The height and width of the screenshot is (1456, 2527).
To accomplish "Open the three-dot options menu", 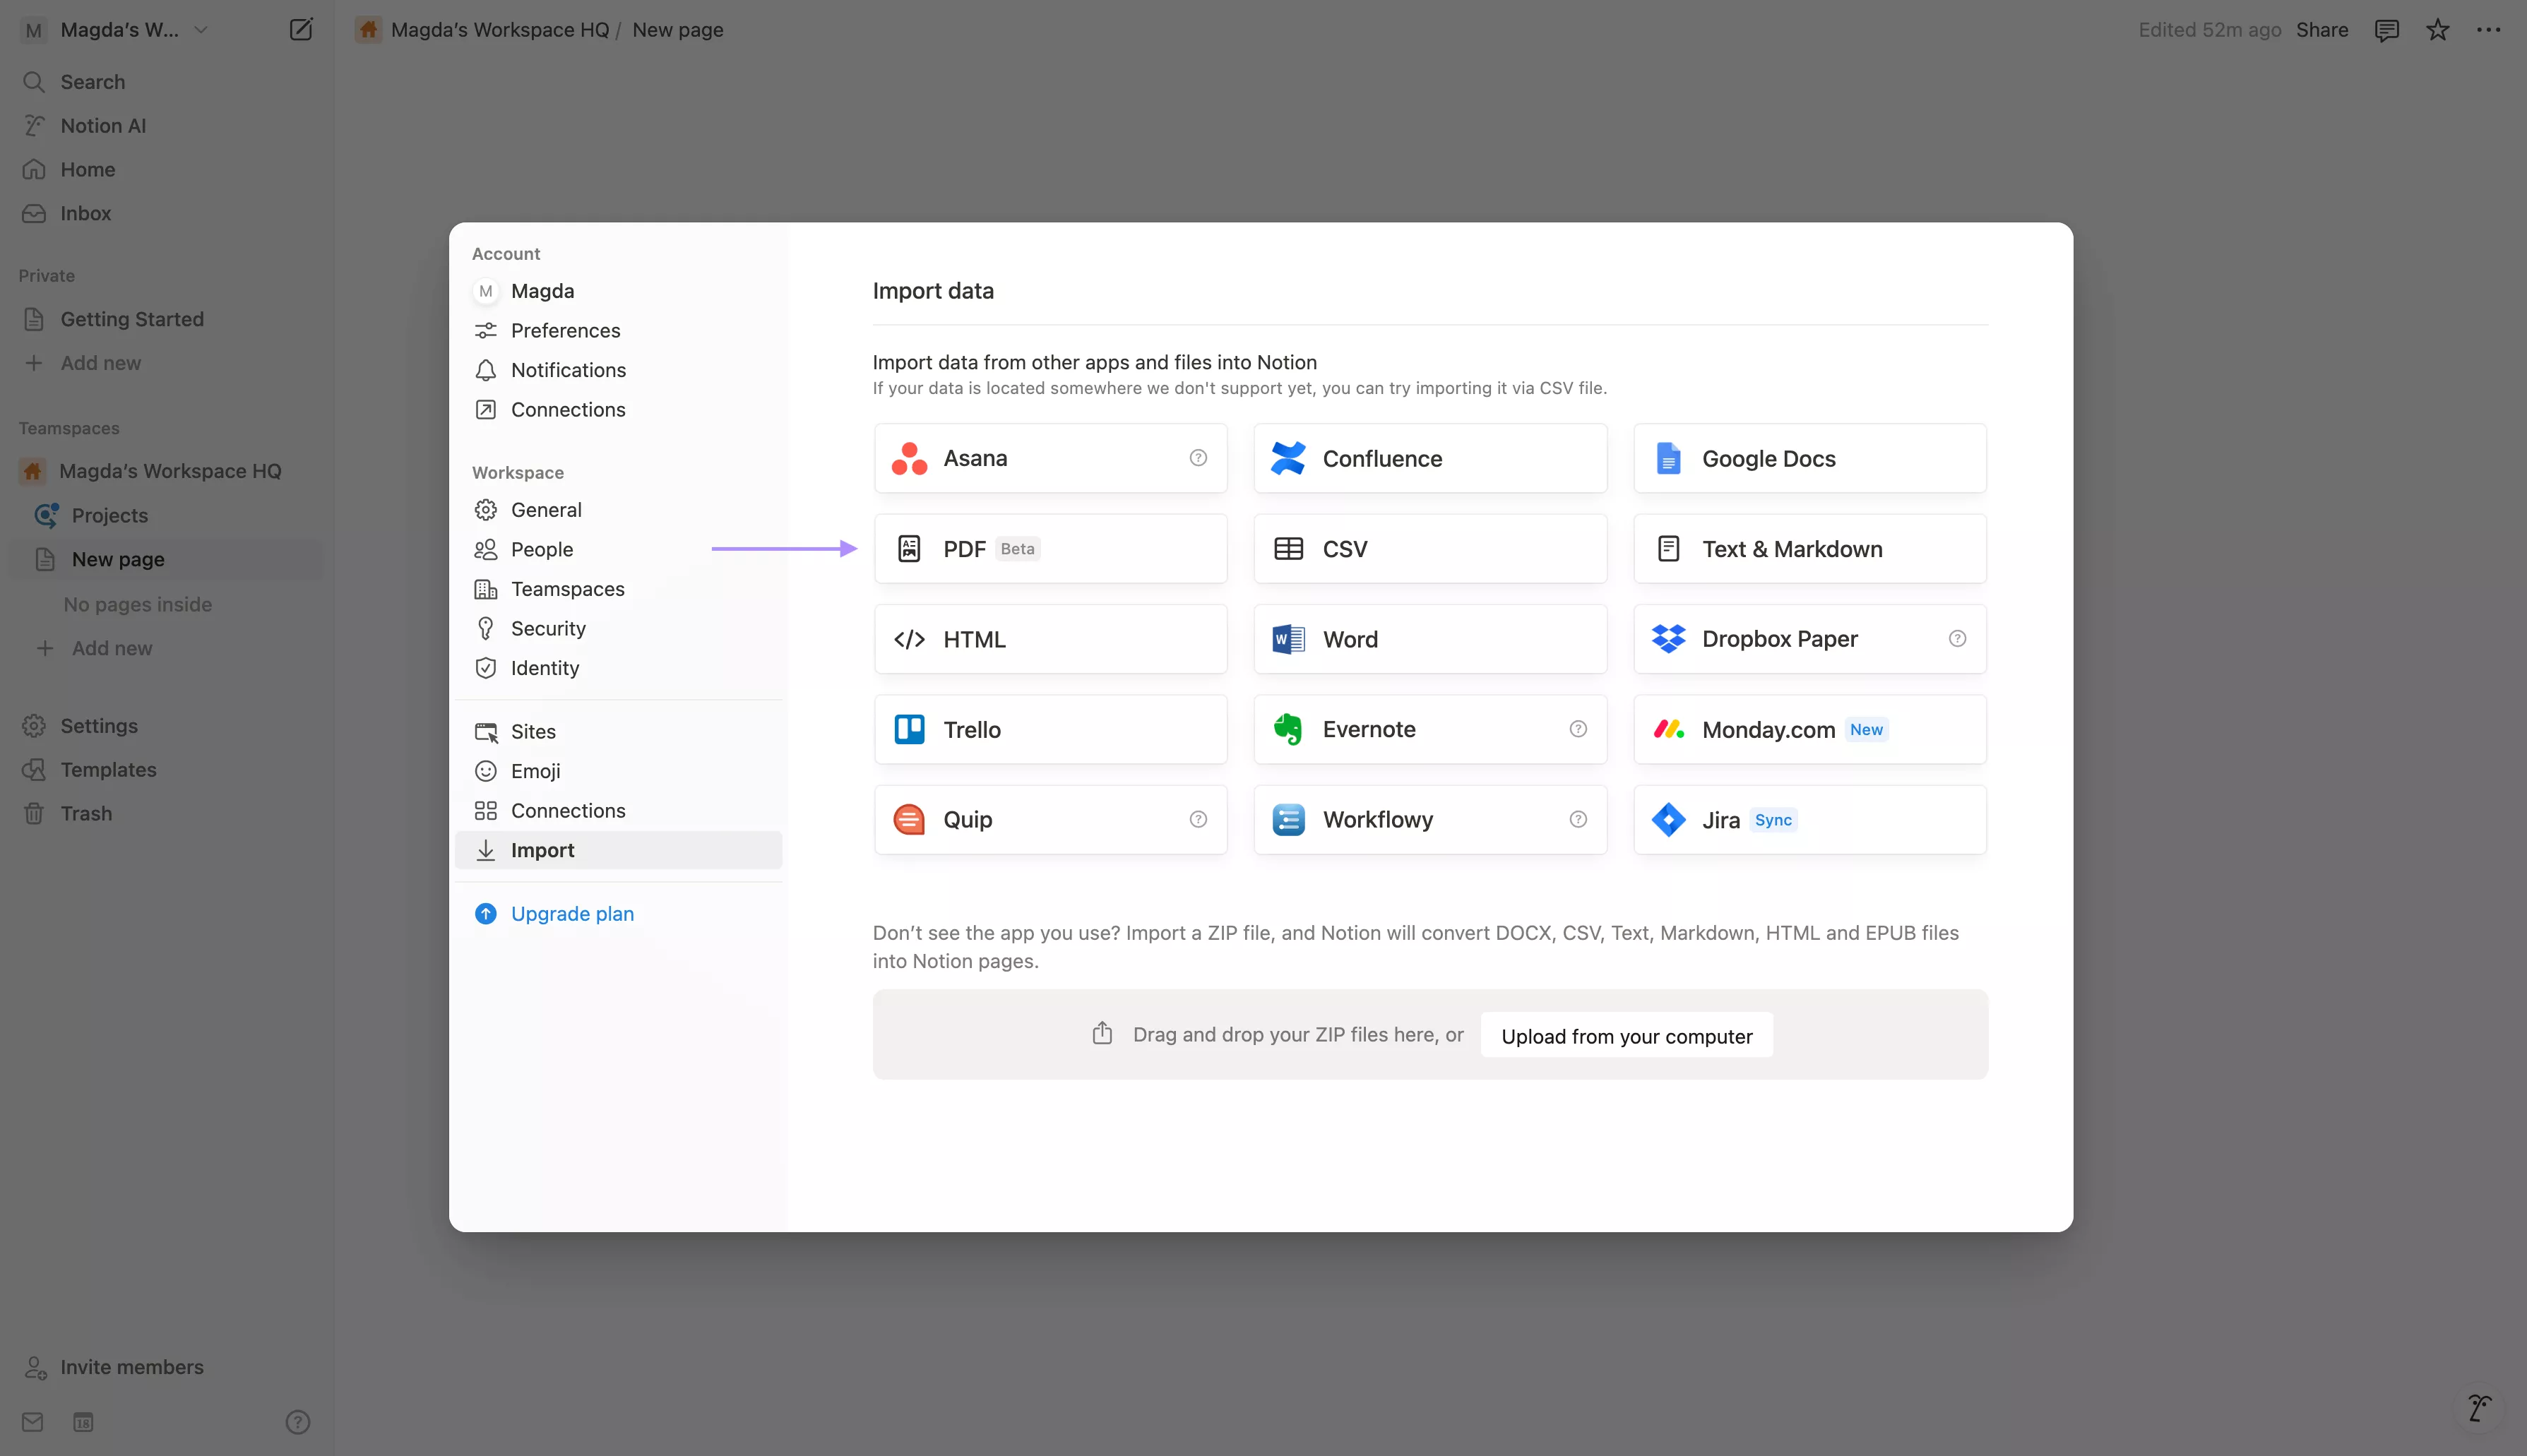I will 2490,29.
